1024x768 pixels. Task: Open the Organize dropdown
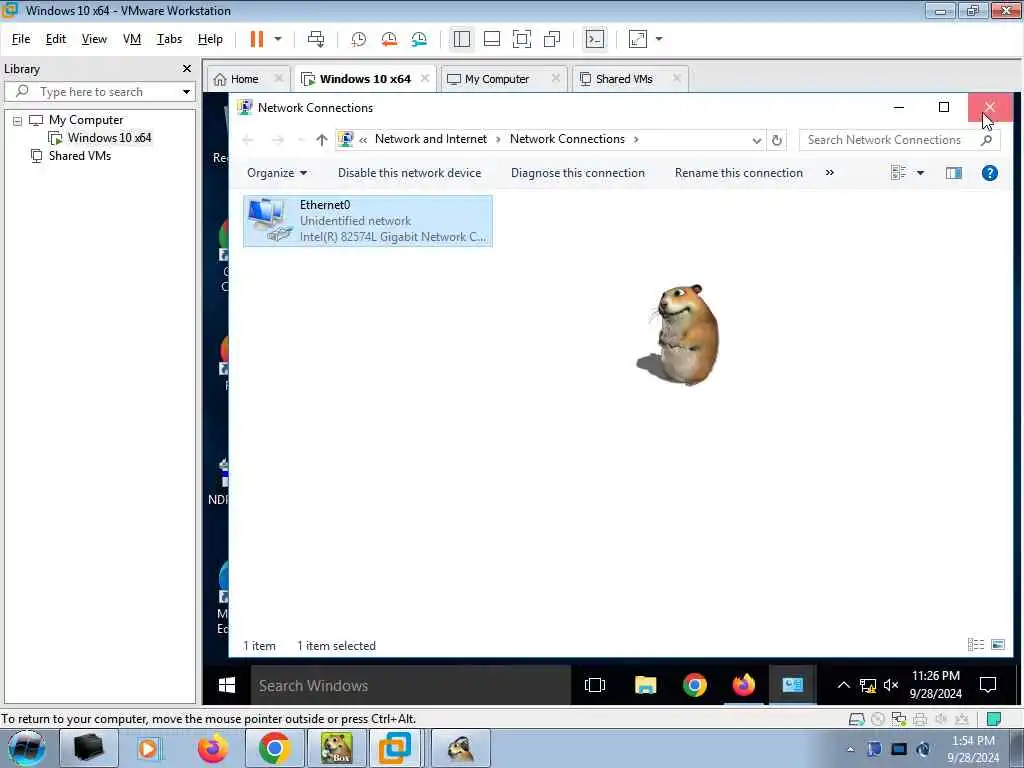pos(277,173)
